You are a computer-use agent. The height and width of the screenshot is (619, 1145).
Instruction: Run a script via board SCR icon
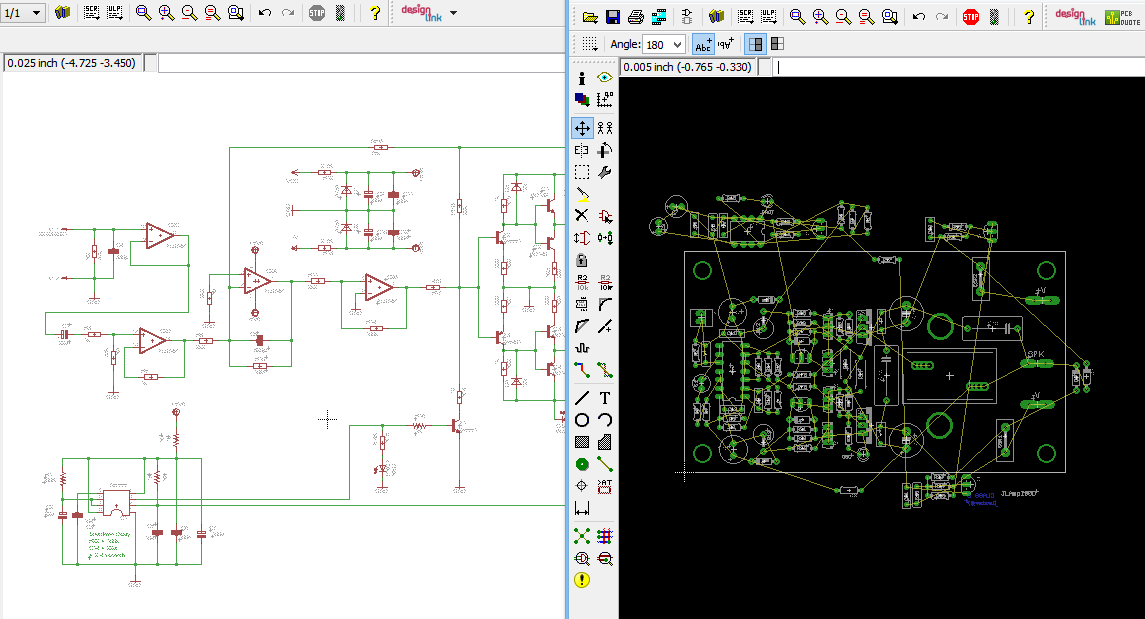[746, 16]
